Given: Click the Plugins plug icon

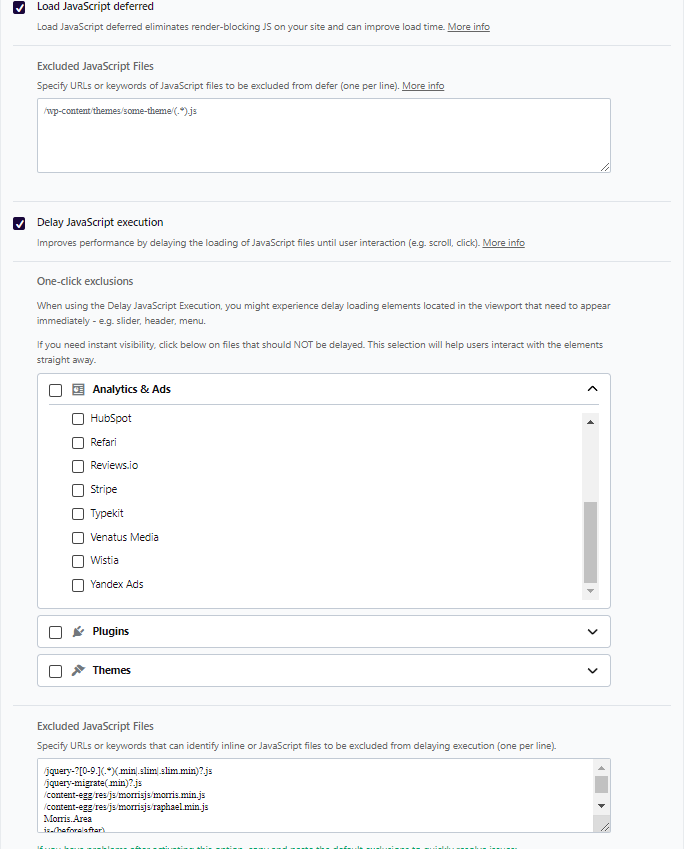Looking at the screenshot, I should point(78,632).
